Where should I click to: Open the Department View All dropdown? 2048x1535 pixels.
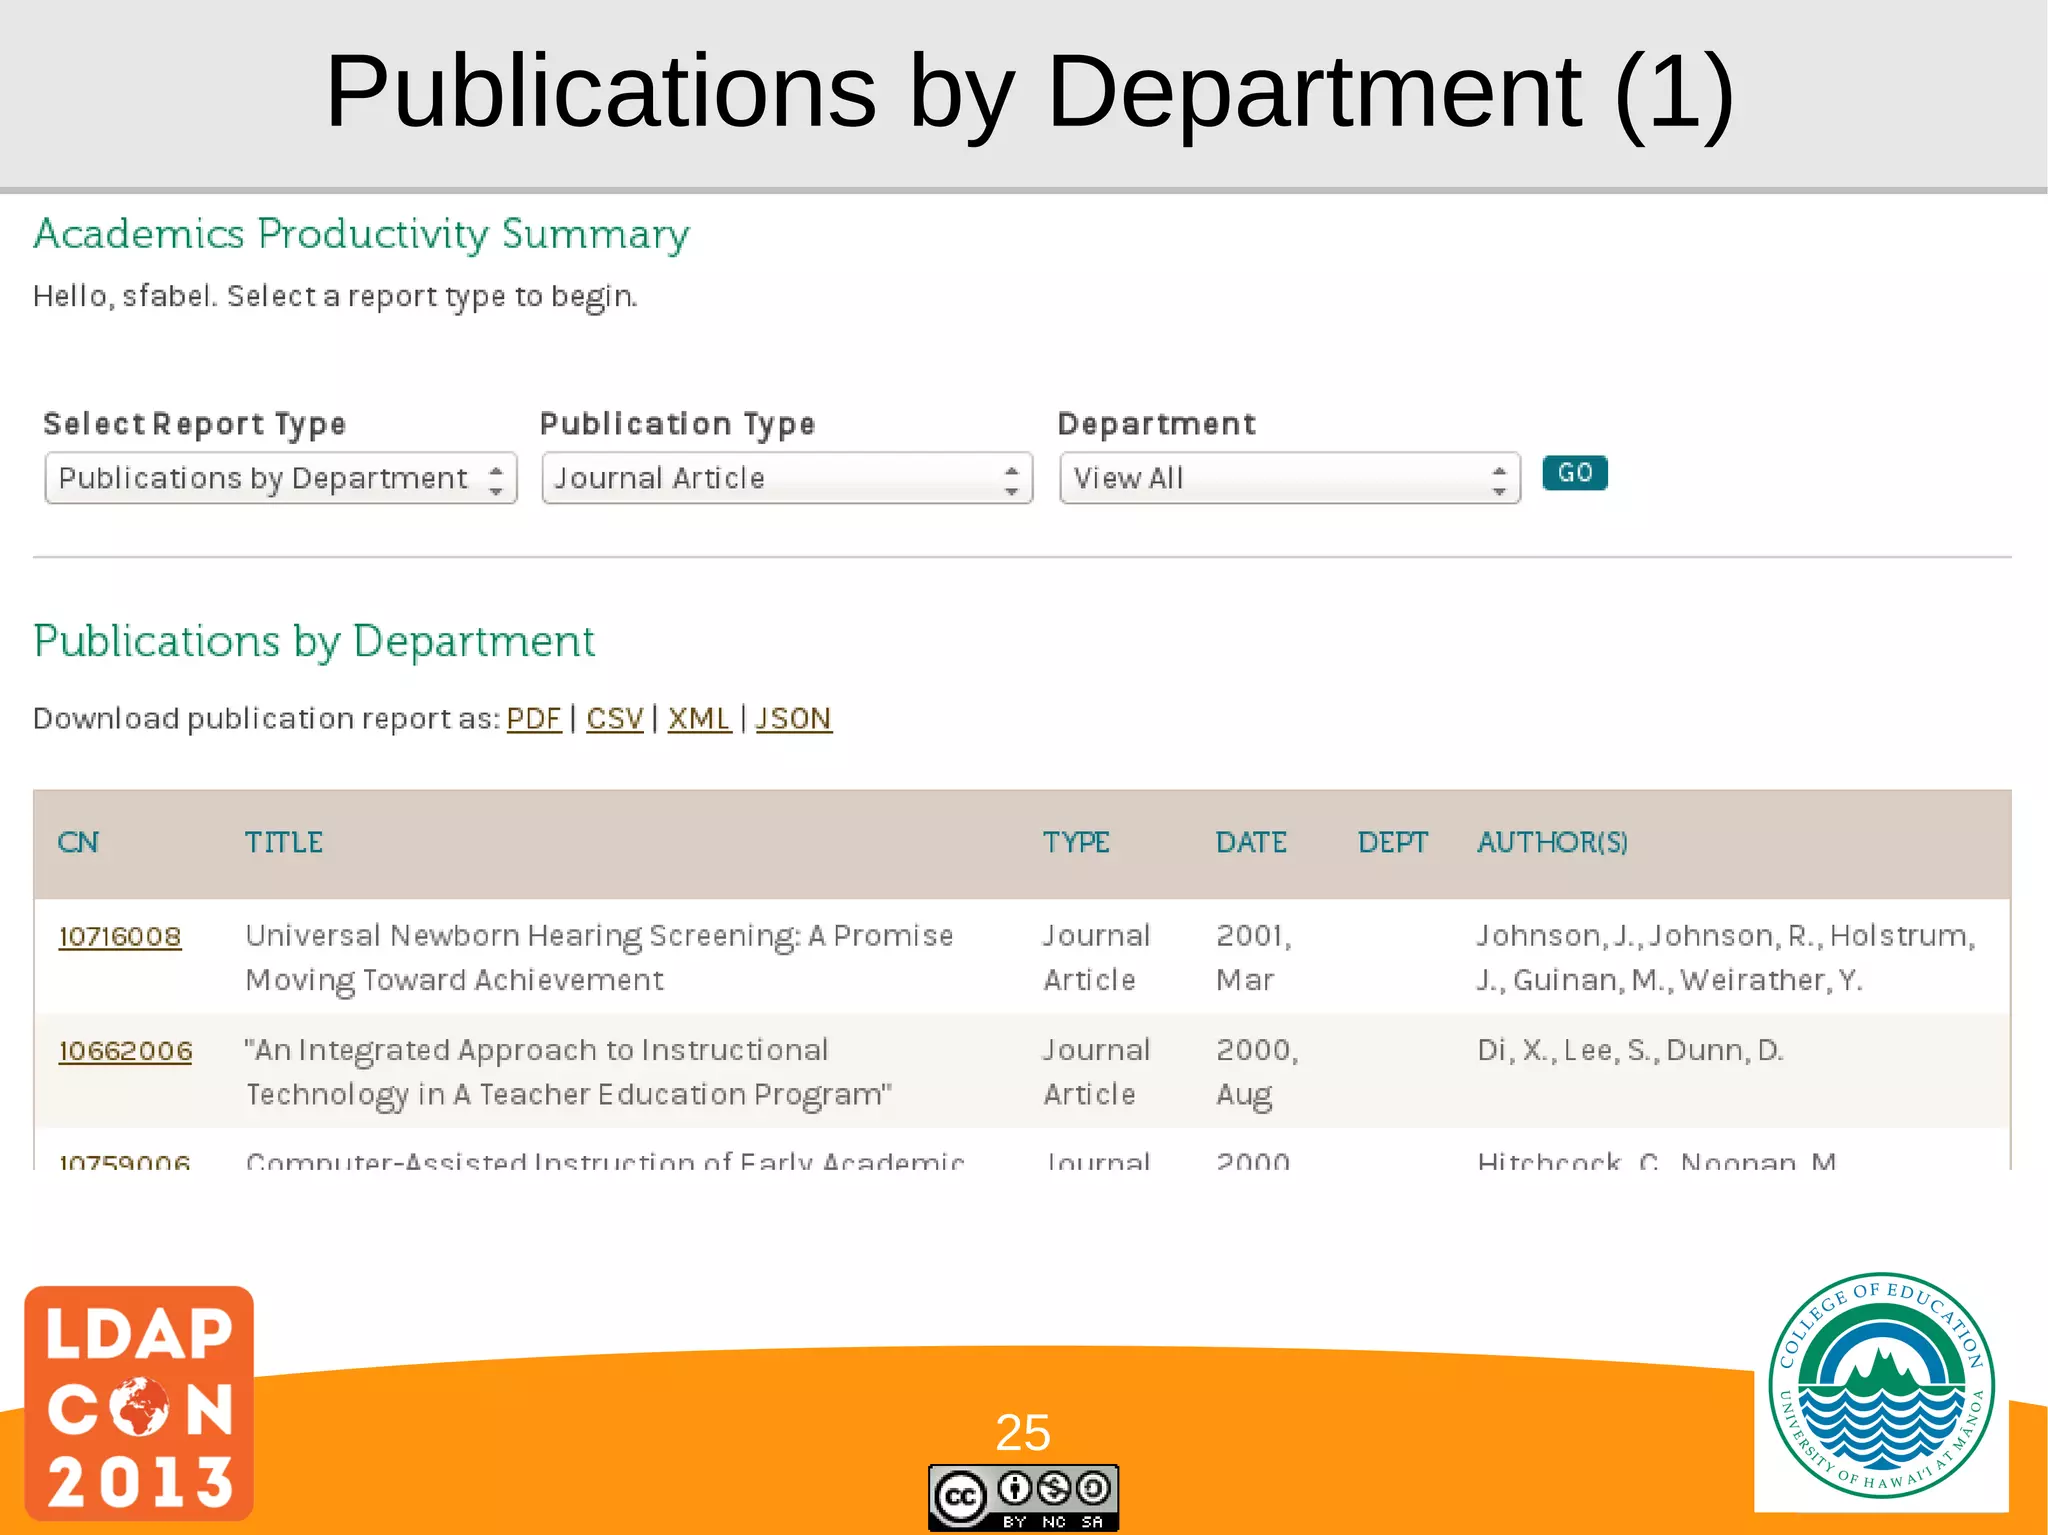click(x=1290, y=478)
